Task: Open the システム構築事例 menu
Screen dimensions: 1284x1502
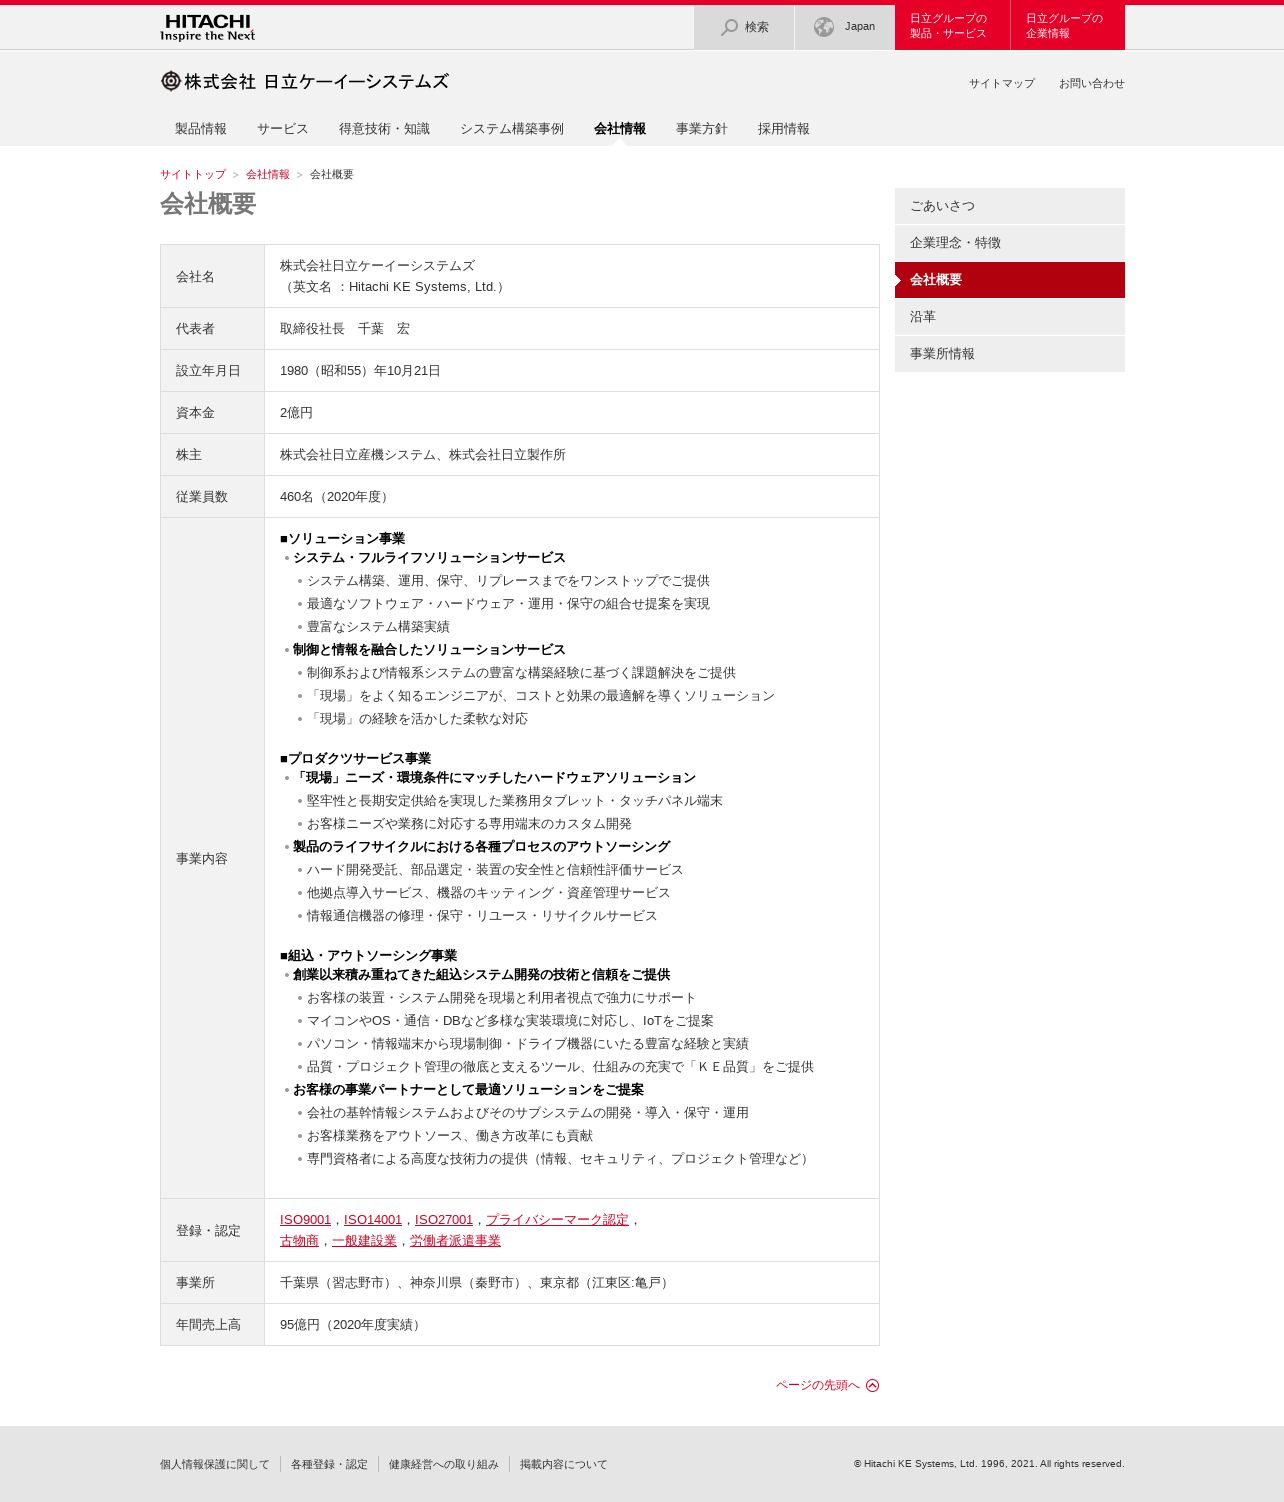Action: [x=512, y=129]
